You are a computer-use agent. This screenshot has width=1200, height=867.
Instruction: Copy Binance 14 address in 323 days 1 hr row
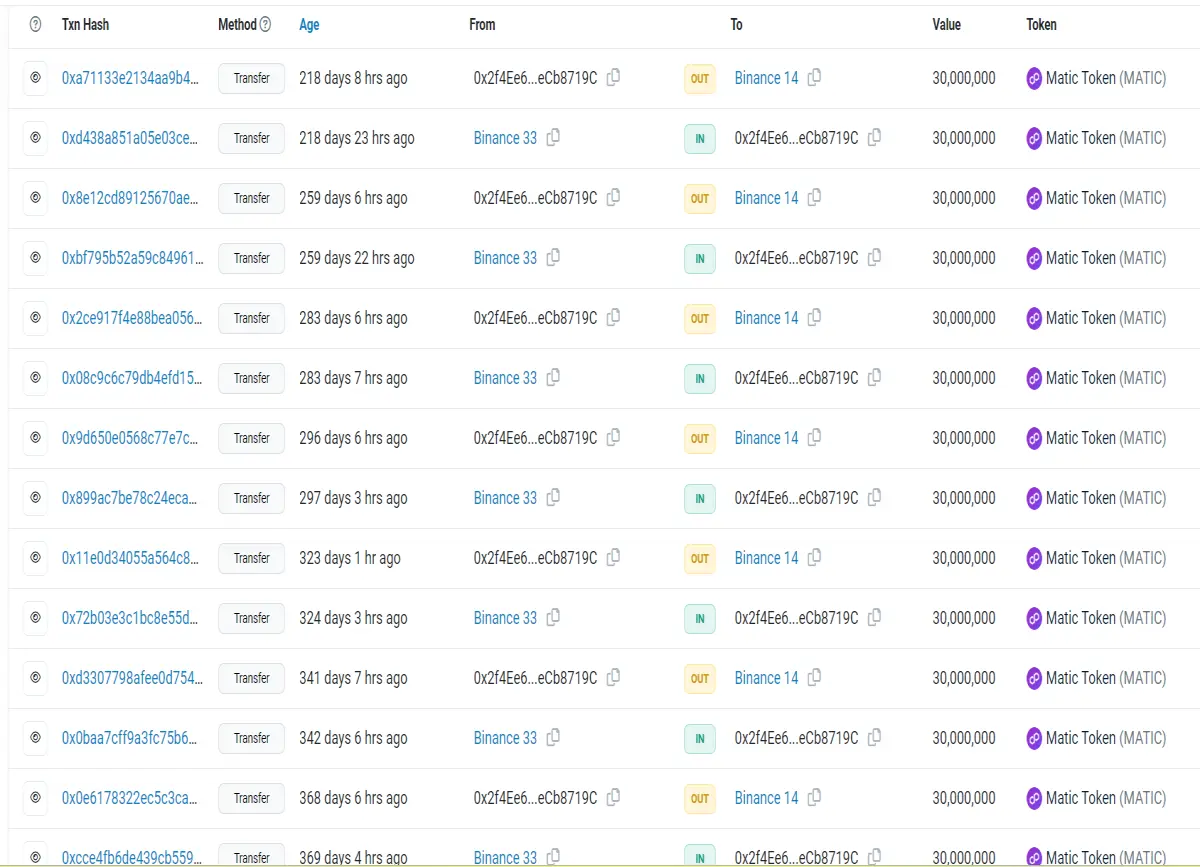(814, 557)
